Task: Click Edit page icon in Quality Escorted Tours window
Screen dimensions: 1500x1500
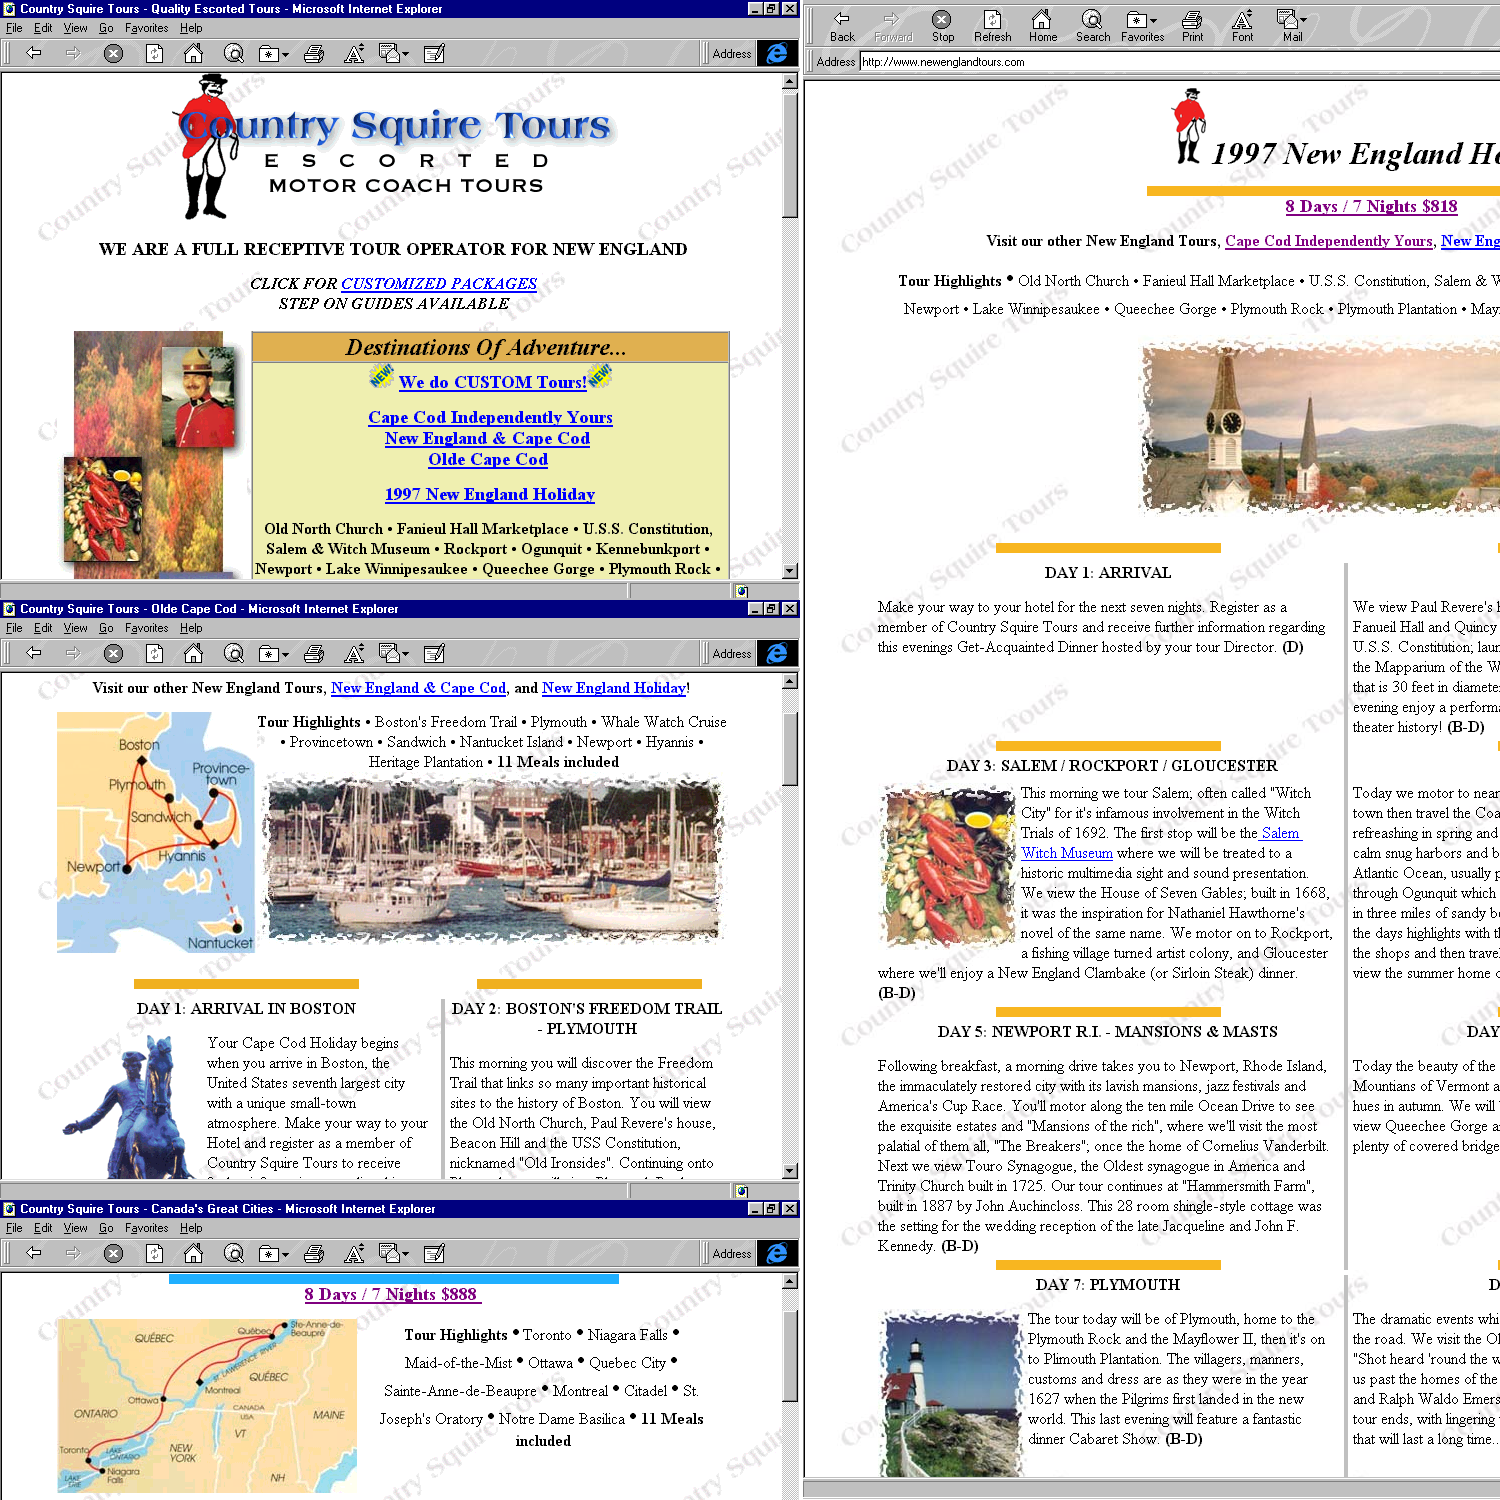Action: (x=434, y=53)
